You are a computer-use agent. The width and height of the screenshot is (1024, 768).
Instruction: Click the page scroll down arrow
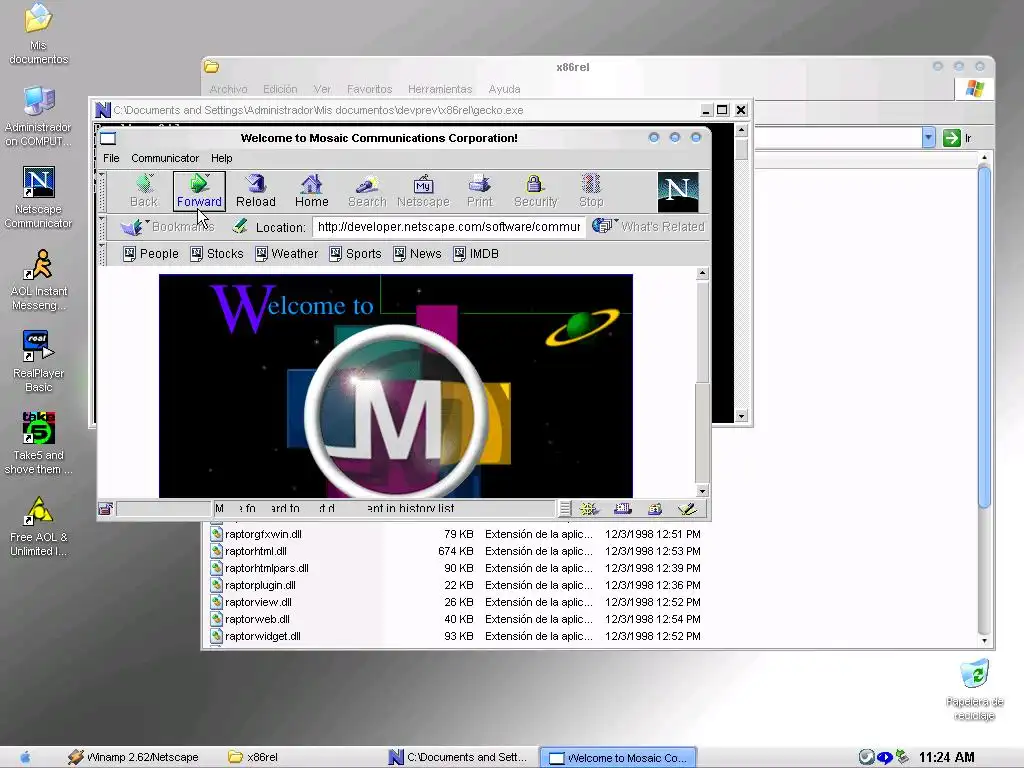pos(702,490)
